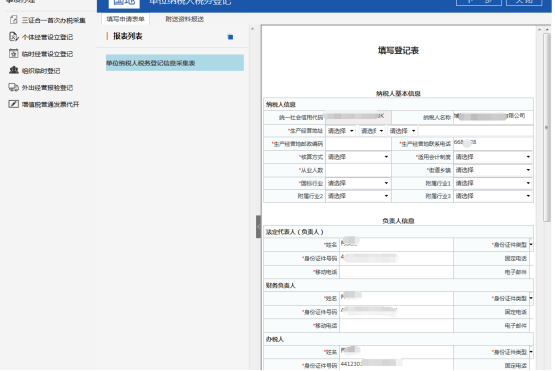Click the blue square icon beside 报表列表
555x371 pixels.
point(230,37)
